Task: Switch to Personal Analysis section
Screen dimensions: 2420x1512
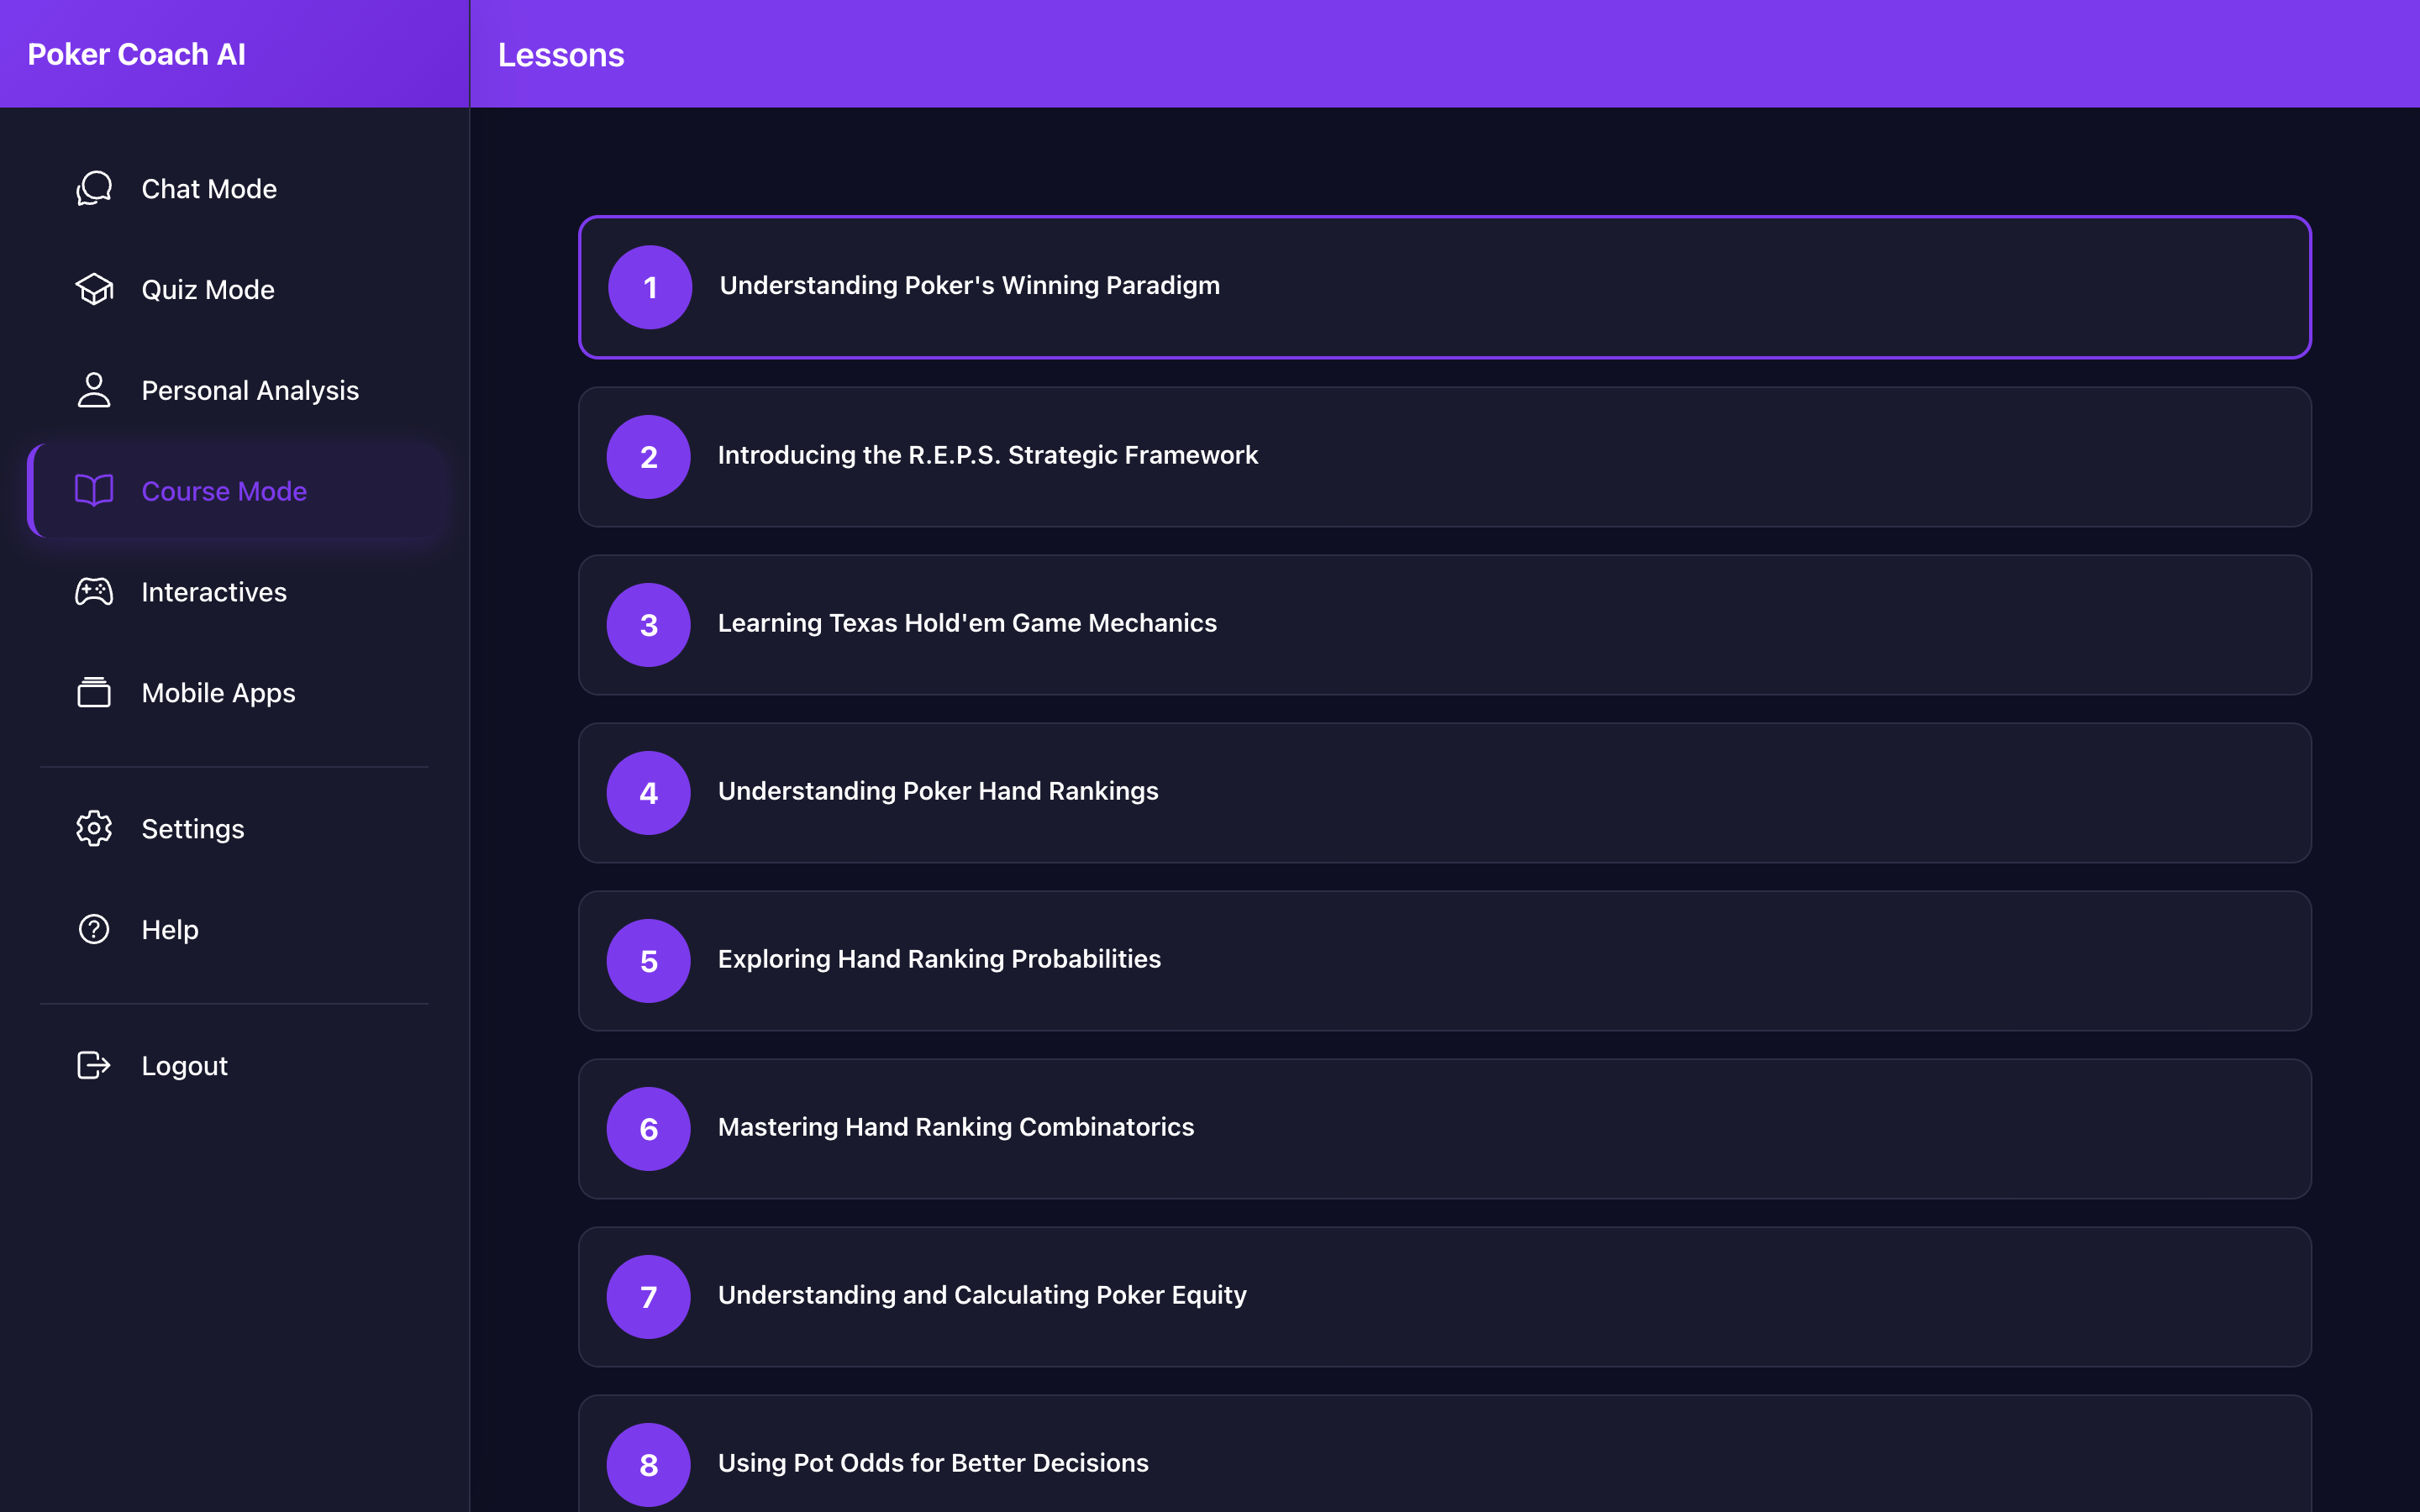Action: [x=250, y=391]
